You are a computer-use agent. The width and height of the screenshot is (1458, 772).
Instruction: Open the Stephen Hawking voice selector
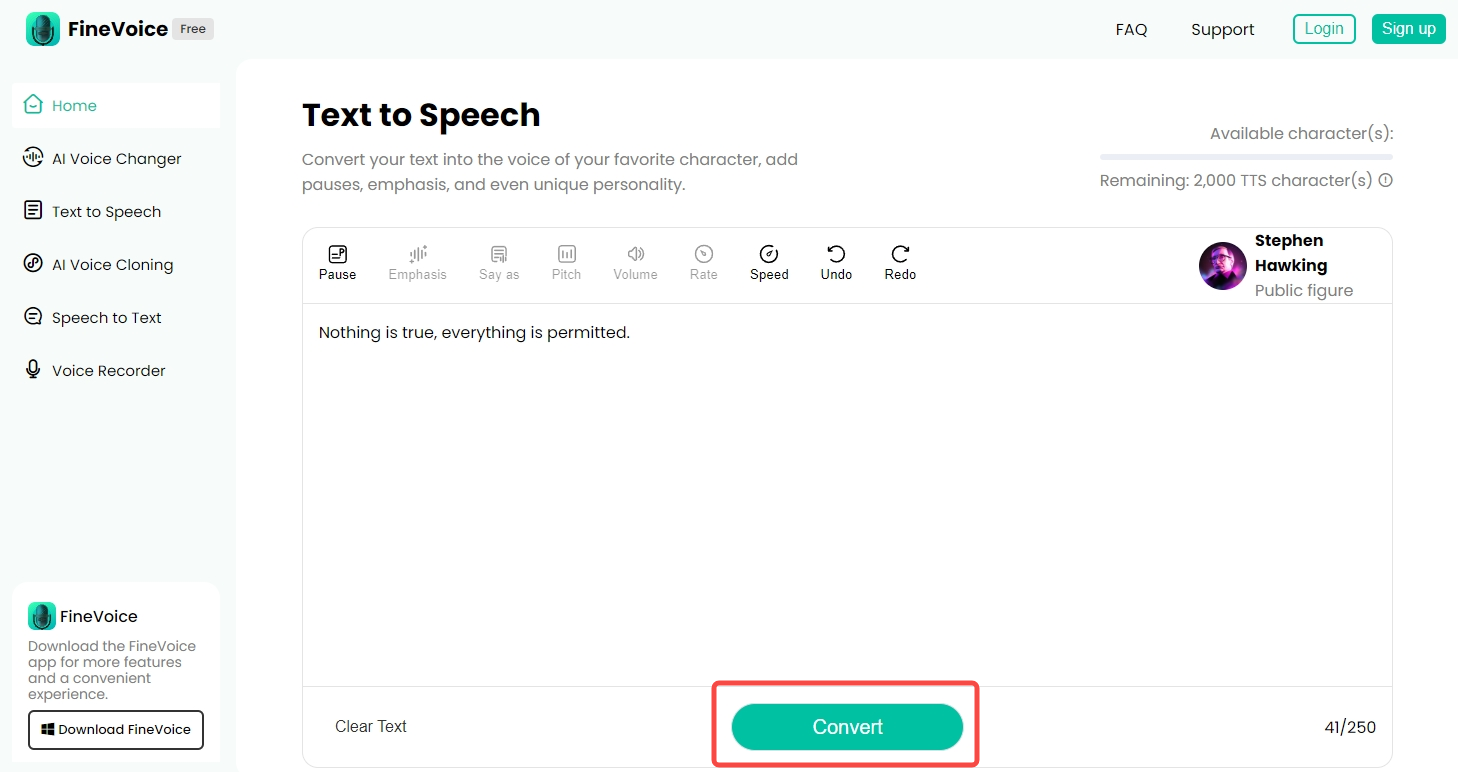point(1290,265)
